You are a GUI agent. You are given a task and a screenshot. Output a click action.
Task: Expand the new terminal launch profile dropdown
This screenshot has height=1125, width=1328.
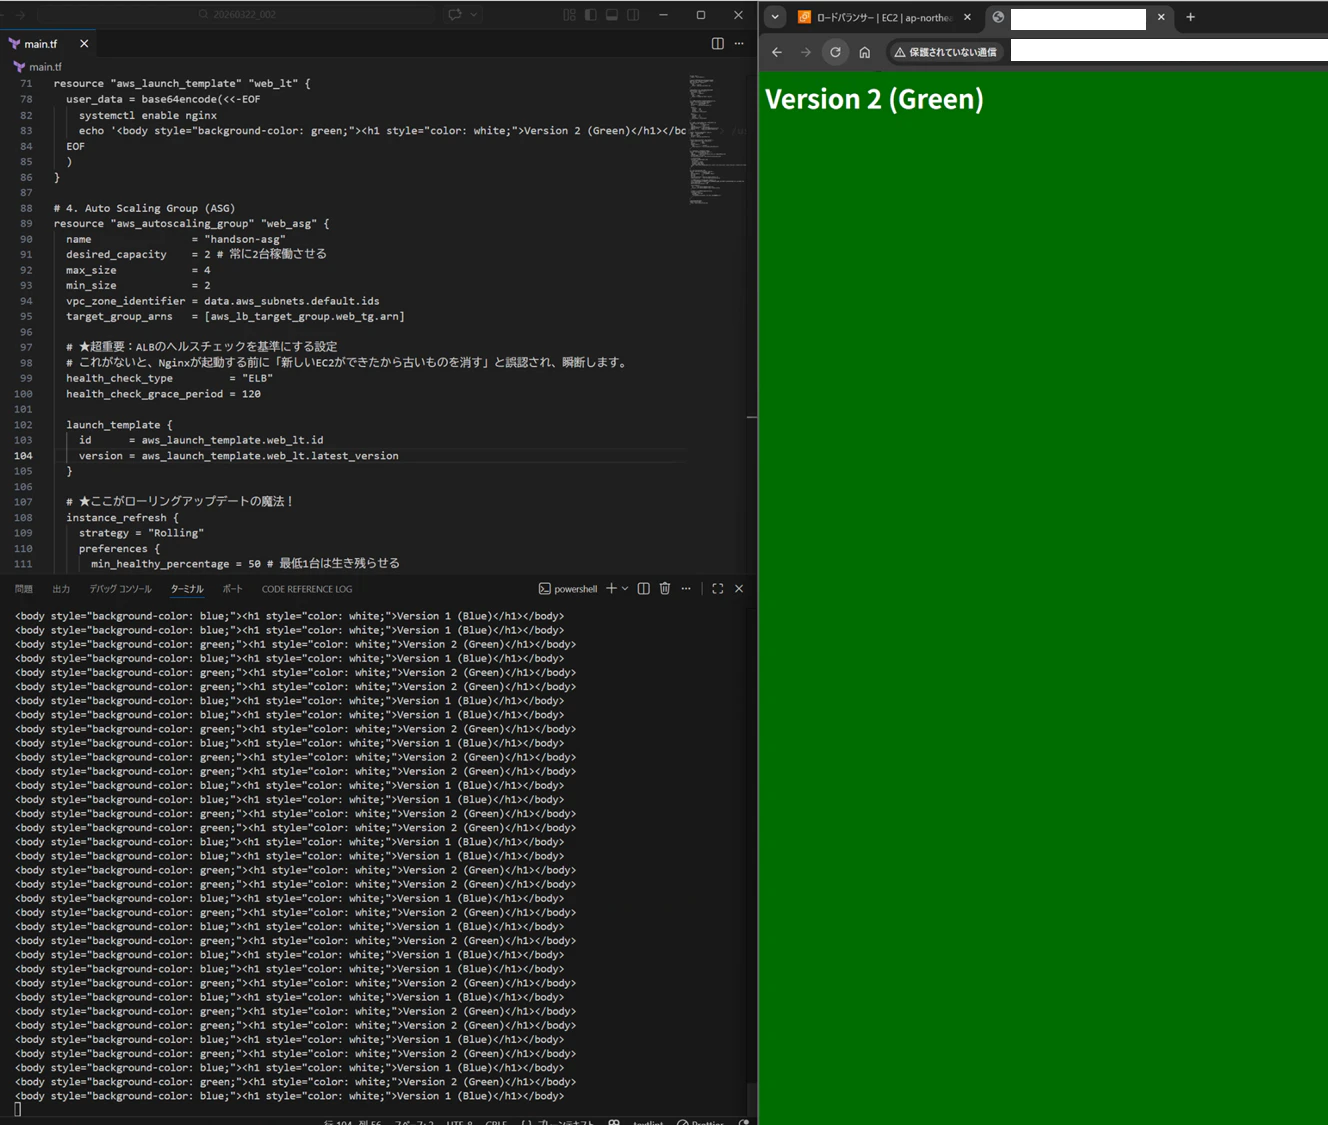[625, 588]
